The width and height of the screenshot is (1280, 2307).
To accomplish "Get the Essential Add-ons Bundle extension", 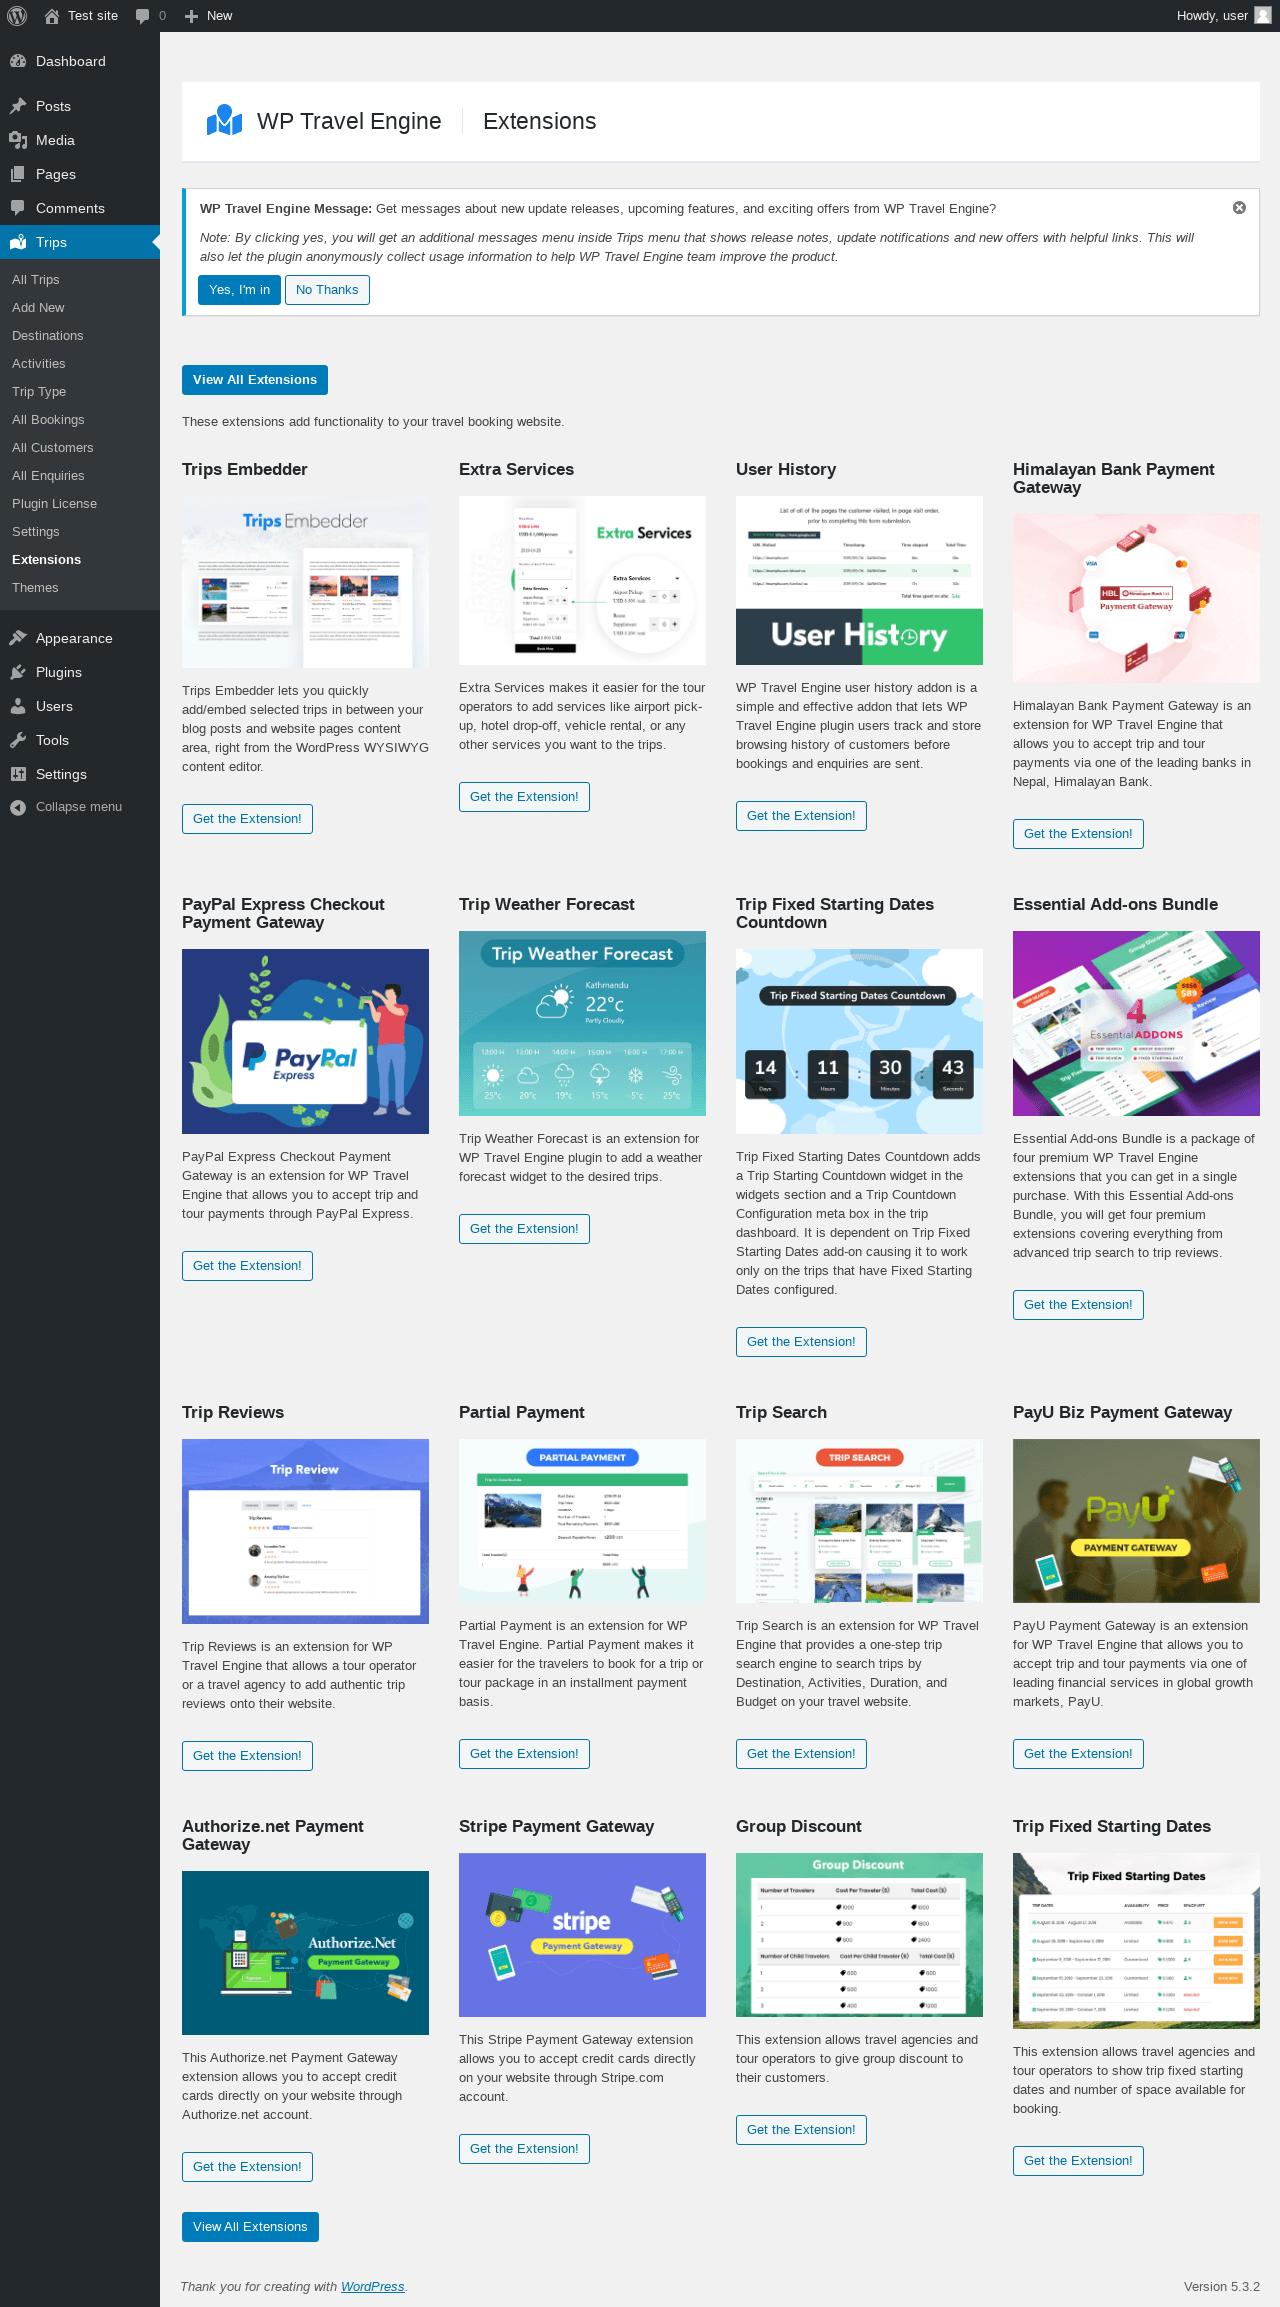I will 1078,1305.
